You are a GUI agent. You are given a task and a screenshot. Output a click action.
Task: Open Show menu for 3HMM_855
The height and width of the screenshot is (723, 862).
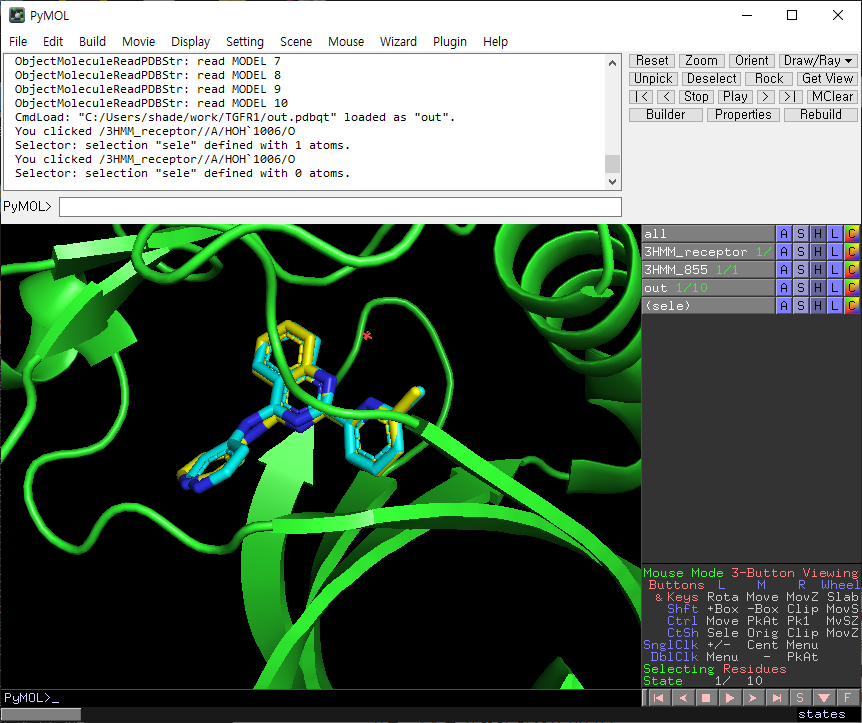(x=801, y=270)
